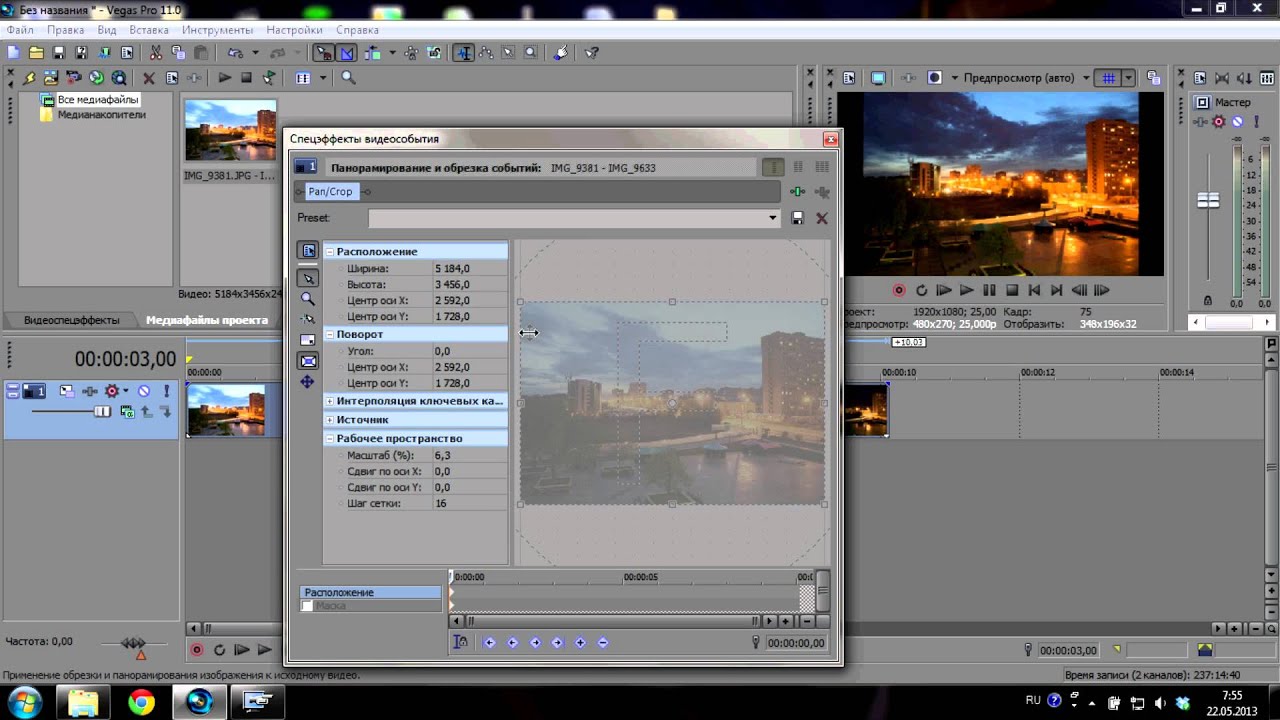Enable the Маска checkbox
Viewport: 1280px width, 720px height.
pos(307,606)
